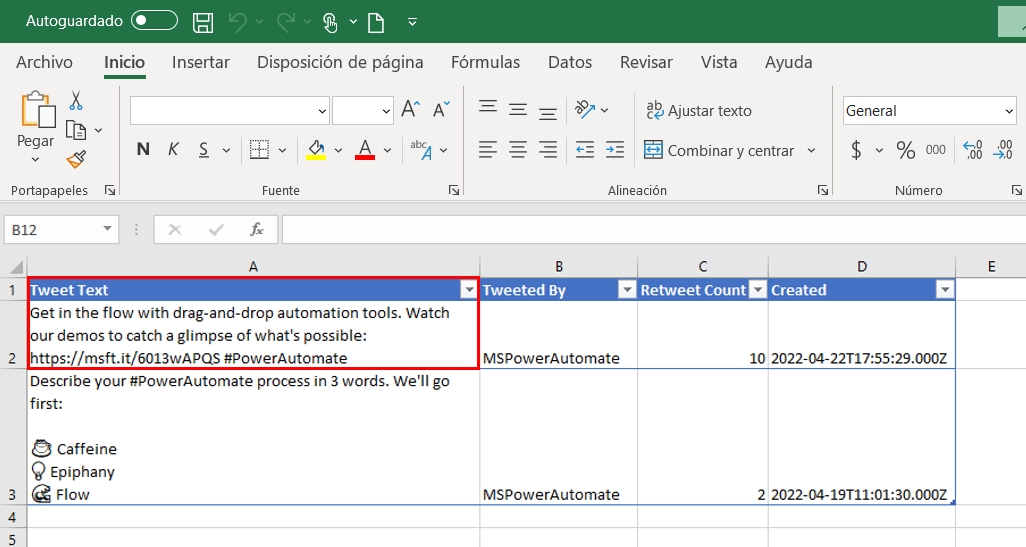The width and height of the screenshot is (1026, 547).
Task: Open the Alineación dialog launcher
Action: [823, 190]
